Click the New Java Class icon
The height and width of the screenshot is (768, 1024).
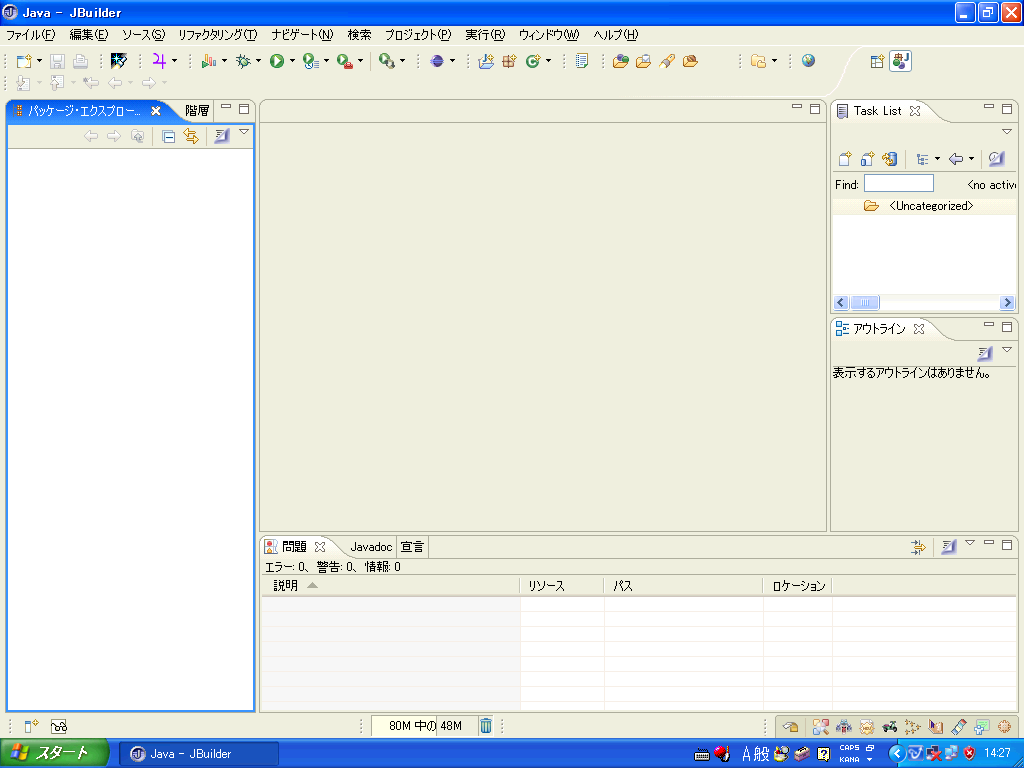pos(532,61)
